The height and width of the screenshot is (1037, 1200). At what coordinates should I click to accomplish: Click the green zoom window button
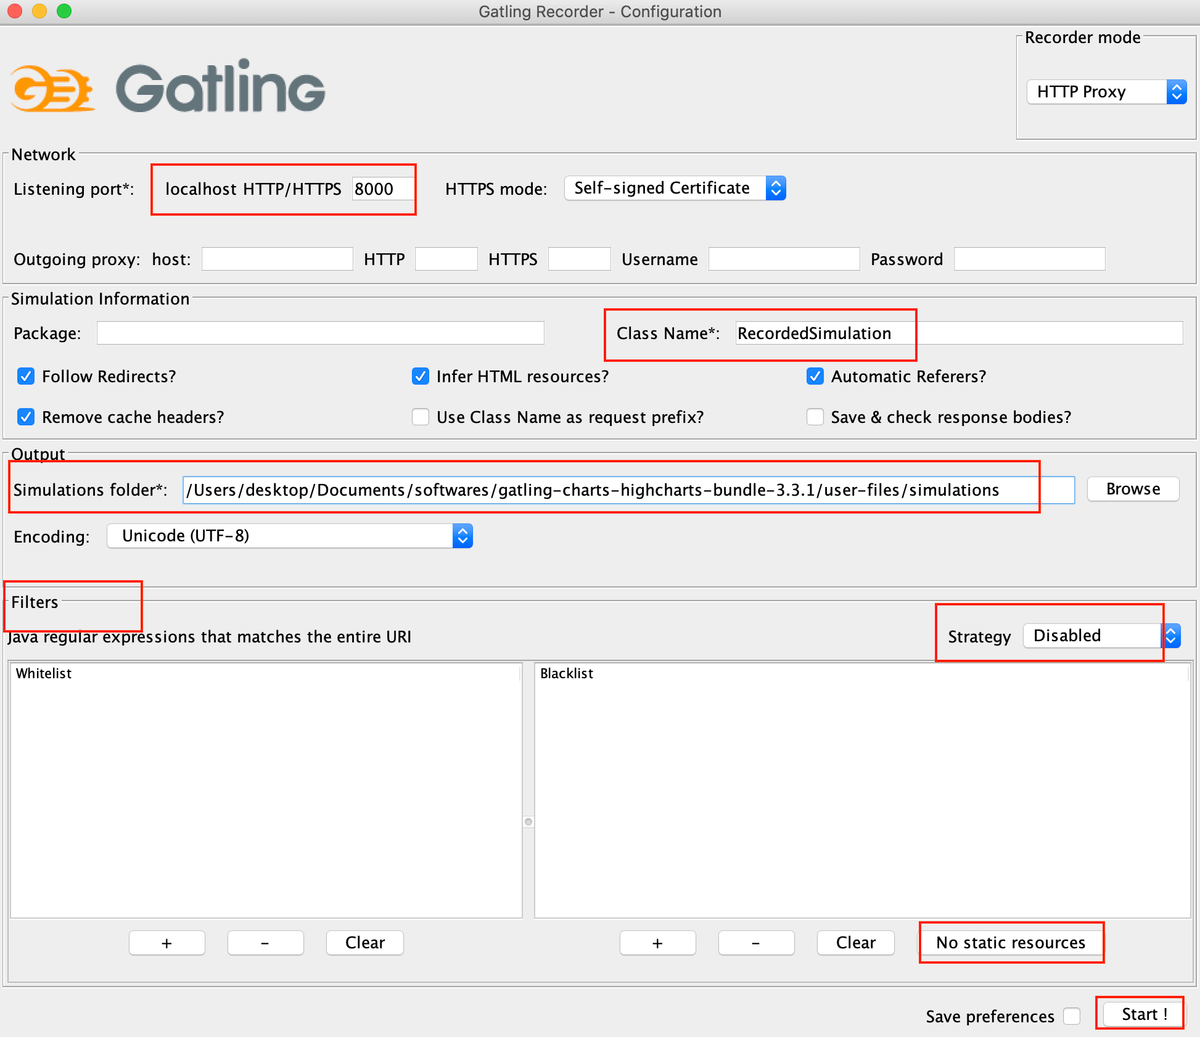click(64, 11)
